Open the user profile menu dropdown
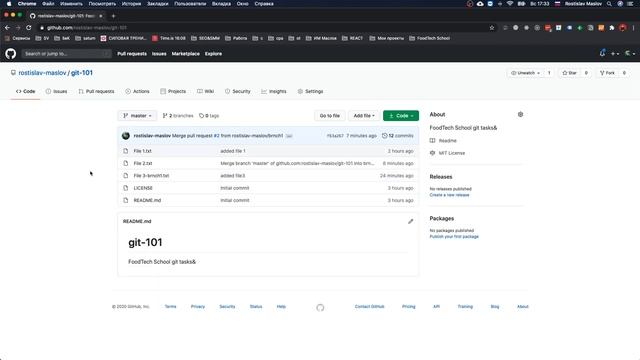The image size is (640, 360). tap(630, 53)
